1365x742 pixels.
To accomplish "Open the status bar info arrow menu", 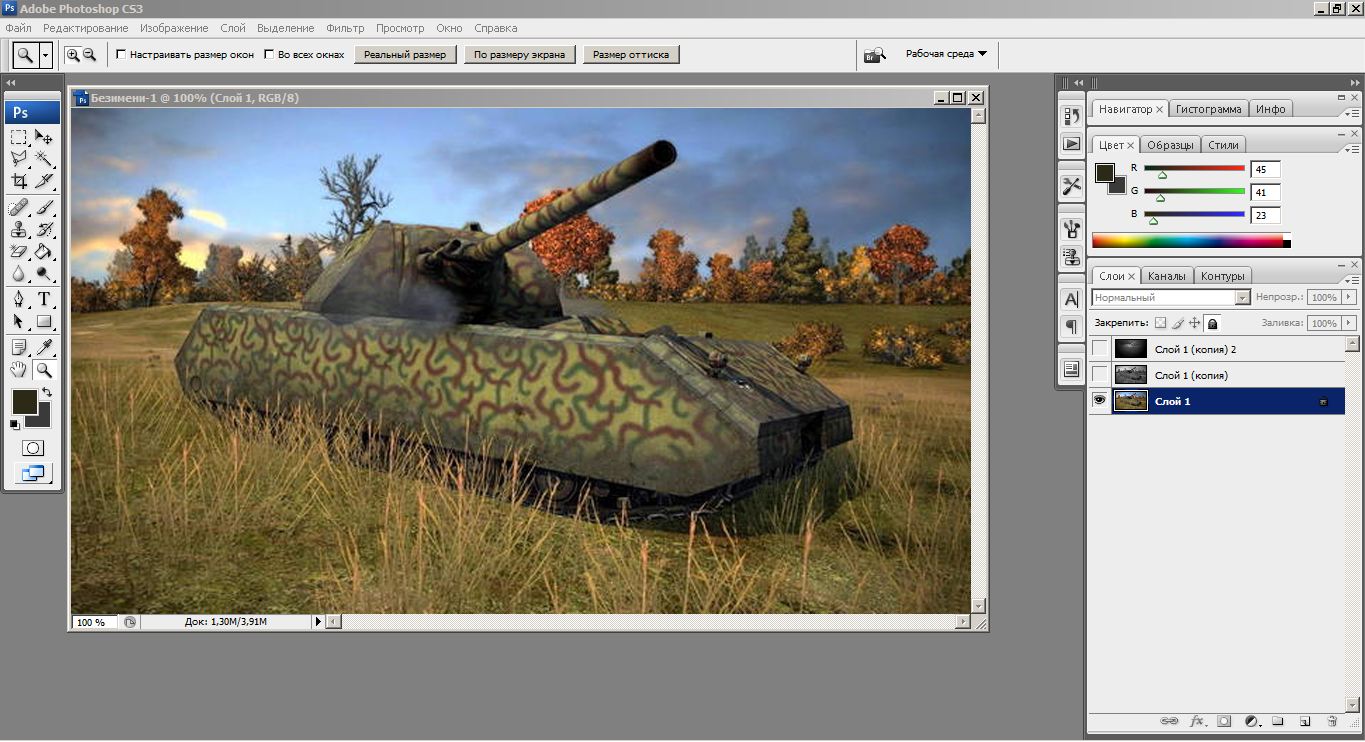I will pyautogui.click(x=319, y=621).
